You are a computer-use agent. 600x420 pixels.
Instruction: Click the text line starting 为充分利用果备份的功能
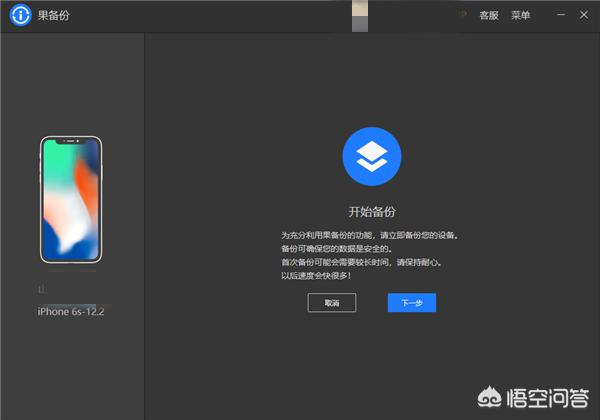tap(369, 236)
